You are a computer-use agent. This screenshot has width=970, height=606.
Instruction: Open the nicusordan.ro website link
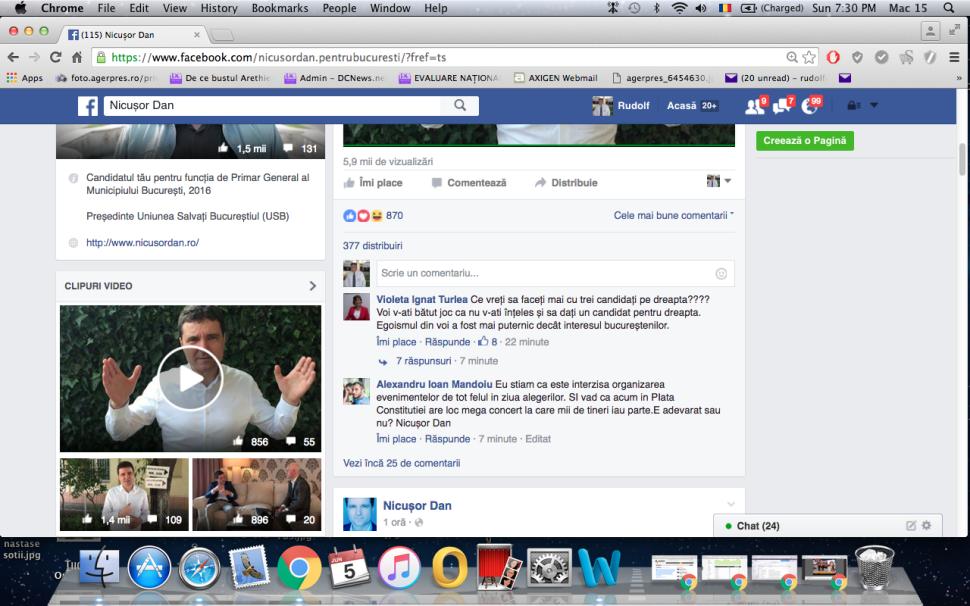142,242
